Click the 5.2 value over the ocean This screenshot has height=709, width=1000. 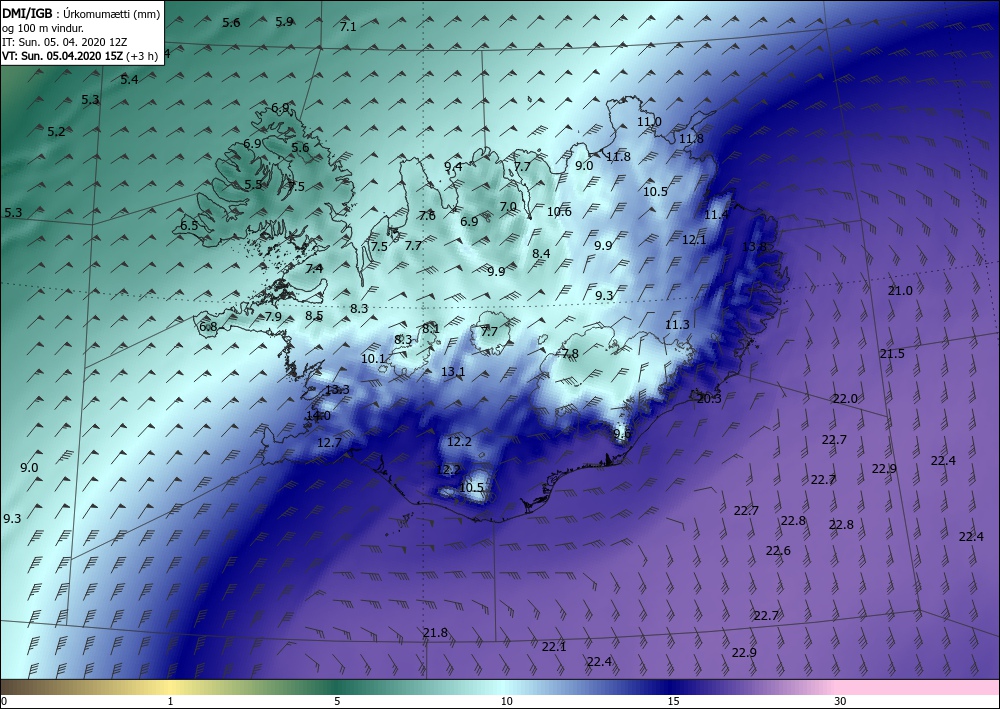pos(56,132)
